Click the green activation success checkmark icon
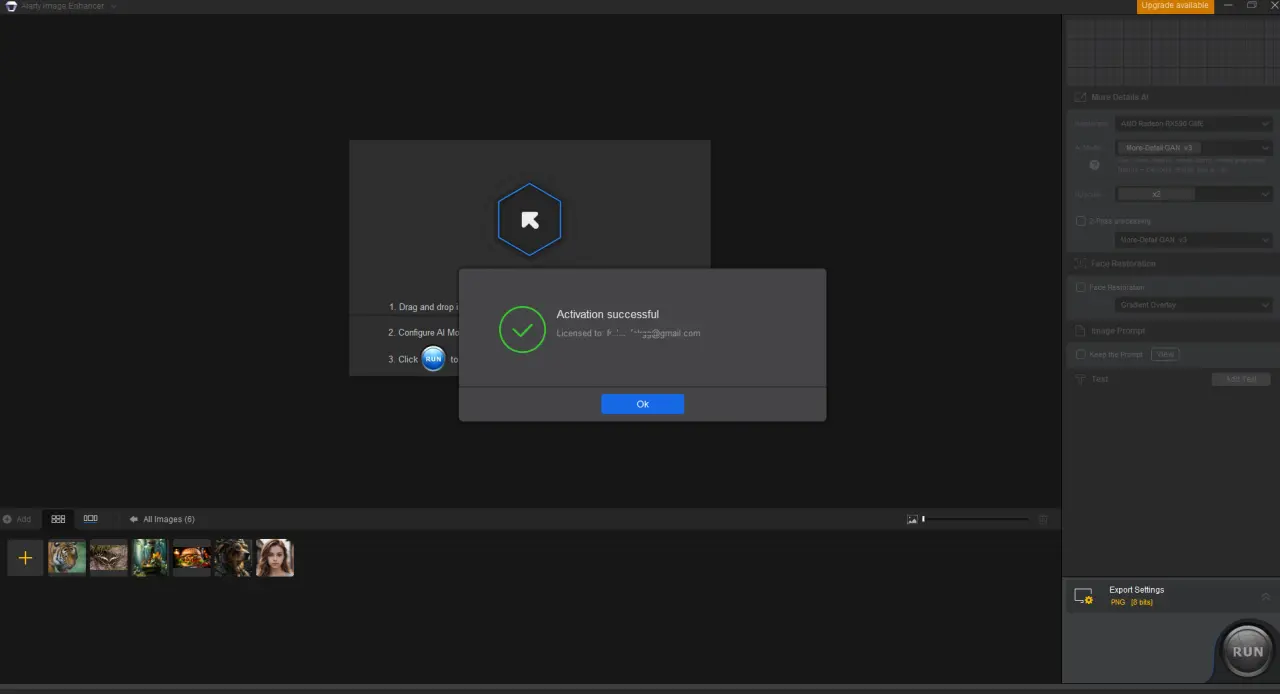 (x=522, y=329)
